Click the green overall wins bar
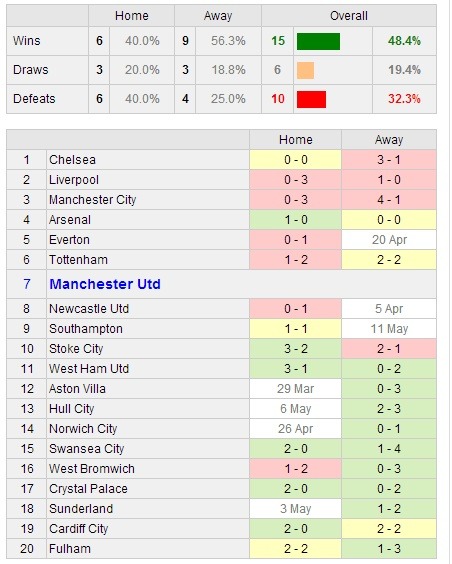Viewport: 452px width, 564px height. coord(318,41)
